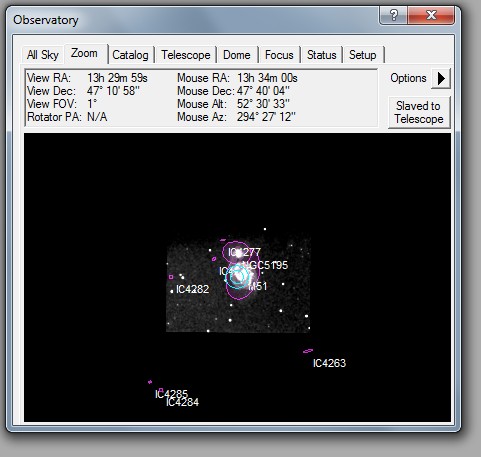Viewport: 481px width, 457px height.
Task: Click the IC4282 label on the sky map
Action: pyautogui.click(x=192, y=289)
